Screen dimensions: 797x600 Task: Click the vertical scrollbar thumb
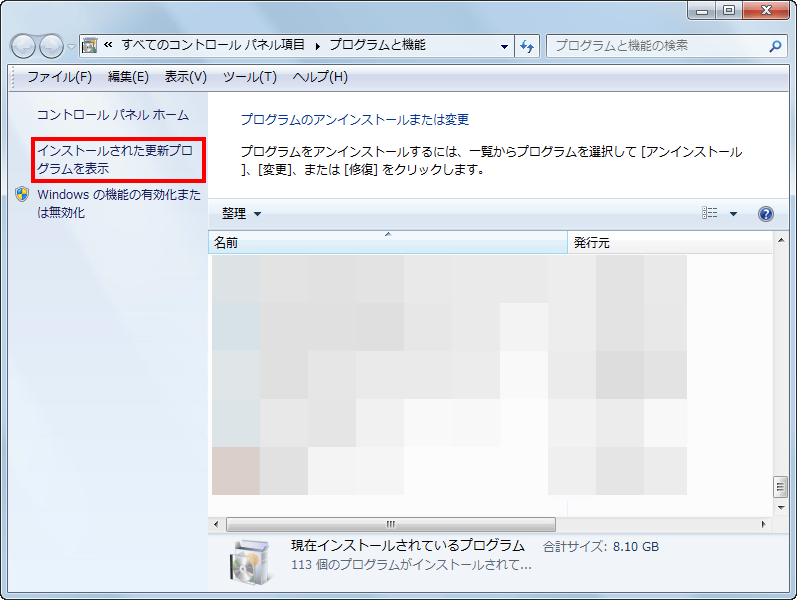[x=781, y=487]
